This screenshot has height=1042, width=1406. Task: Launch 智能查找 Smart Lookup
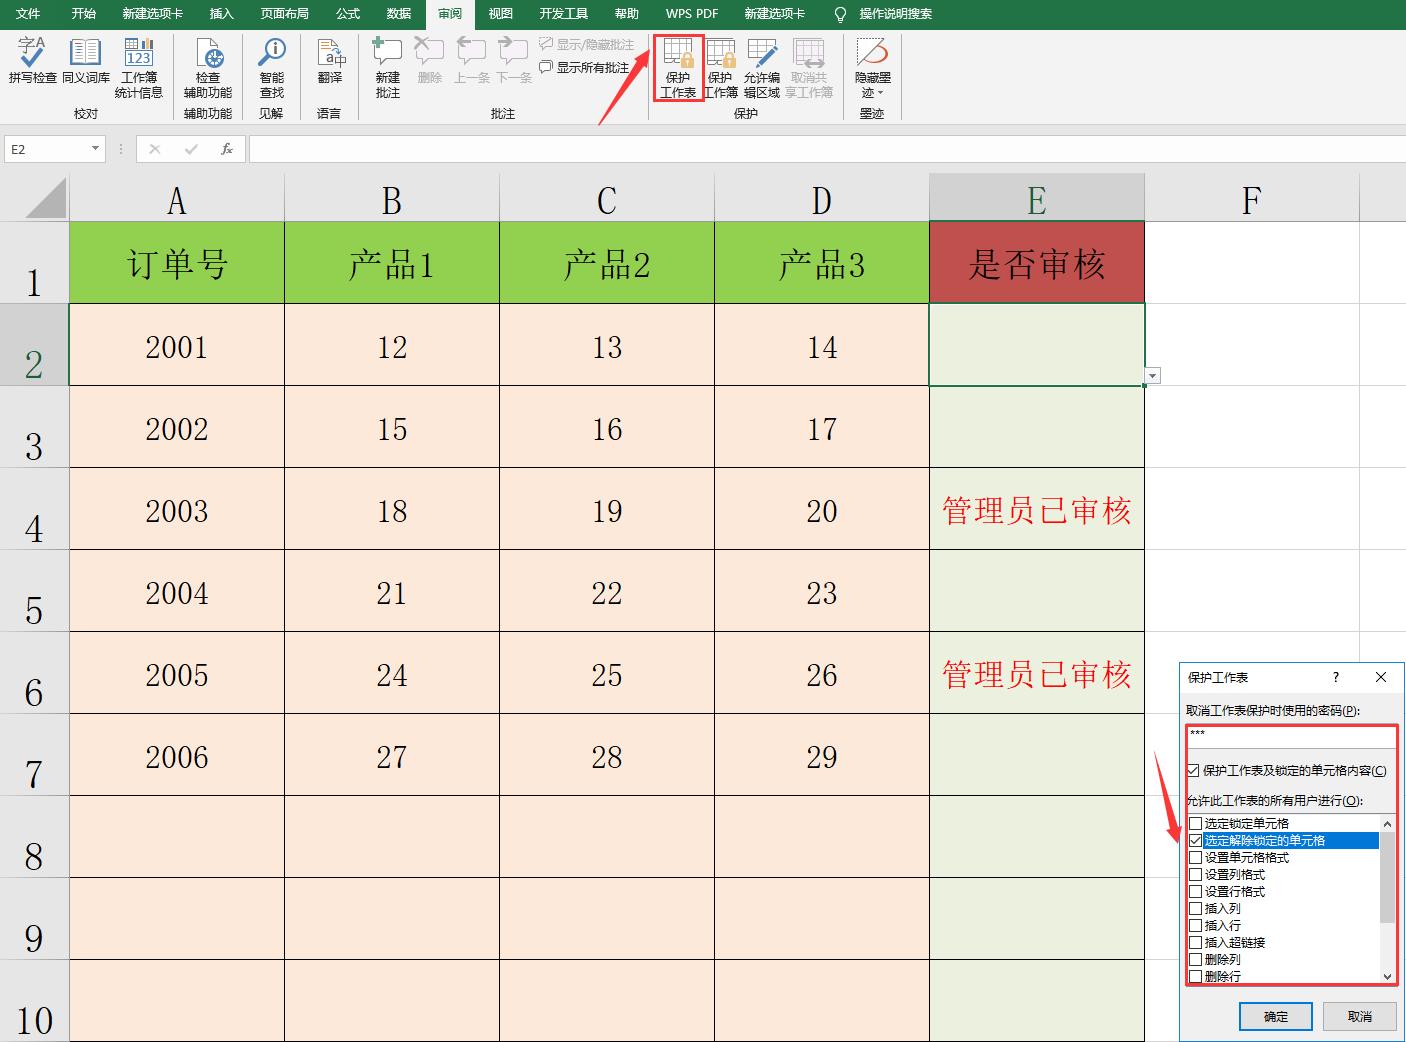click(270, 70)
